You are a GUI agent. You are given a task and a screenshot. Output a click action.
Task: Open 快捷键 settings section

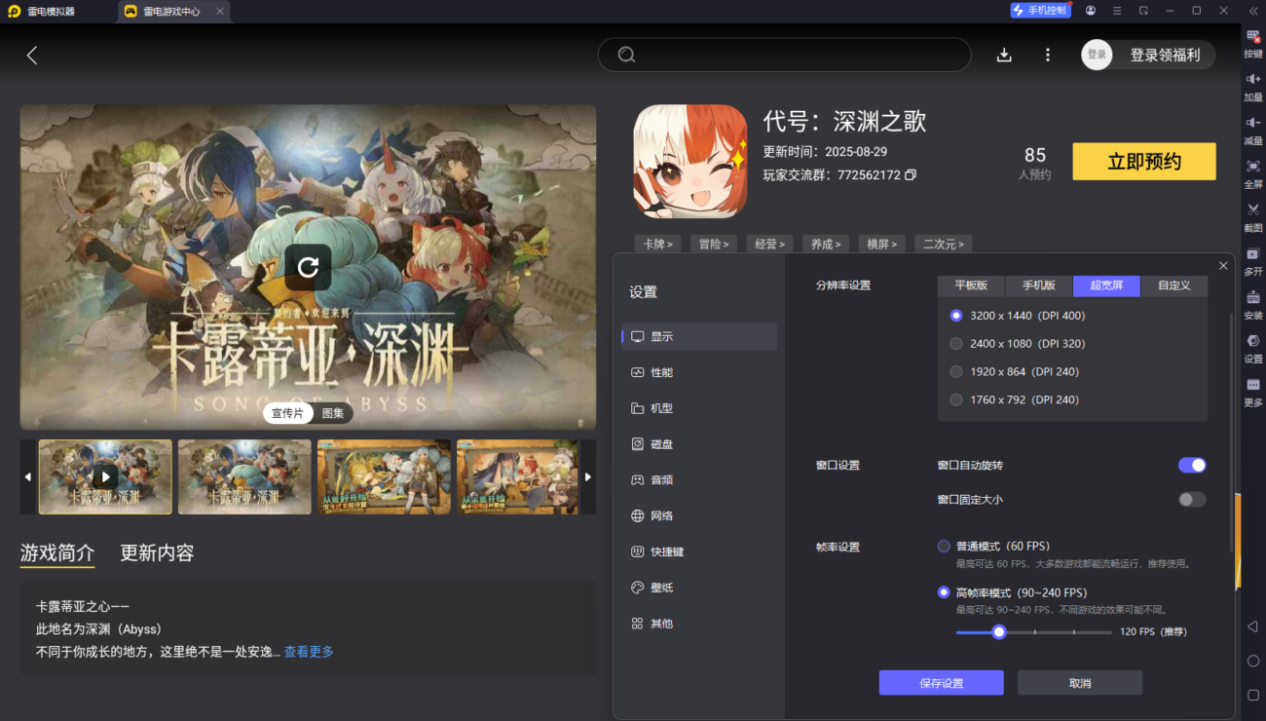699,552
